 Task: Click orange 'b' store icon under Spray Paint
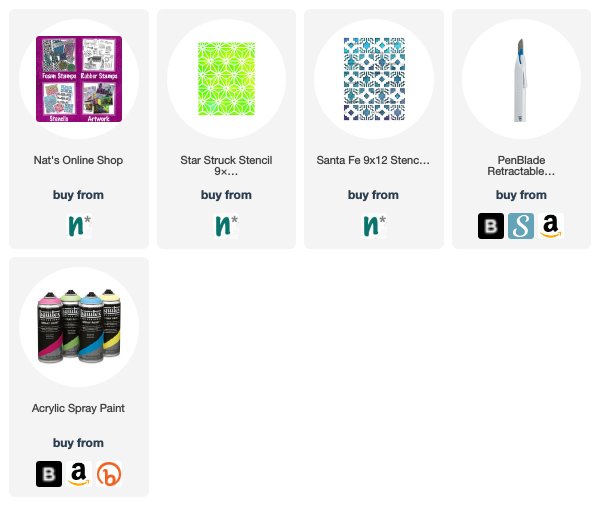click(x=109, y=474)
